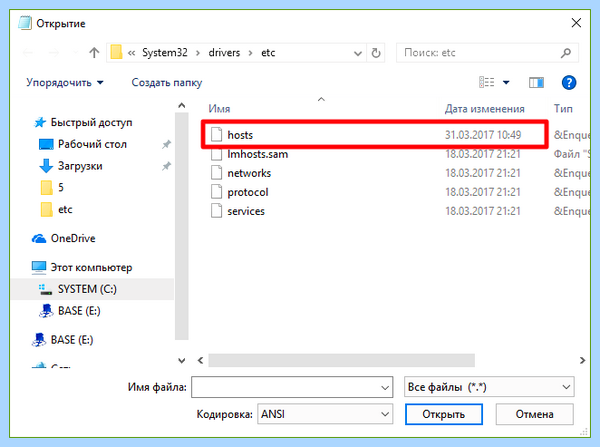Viewport: 600px width, 447px height.
Task: Open "Рабочий стол" in sidebar
Action: tap(92, 144)
